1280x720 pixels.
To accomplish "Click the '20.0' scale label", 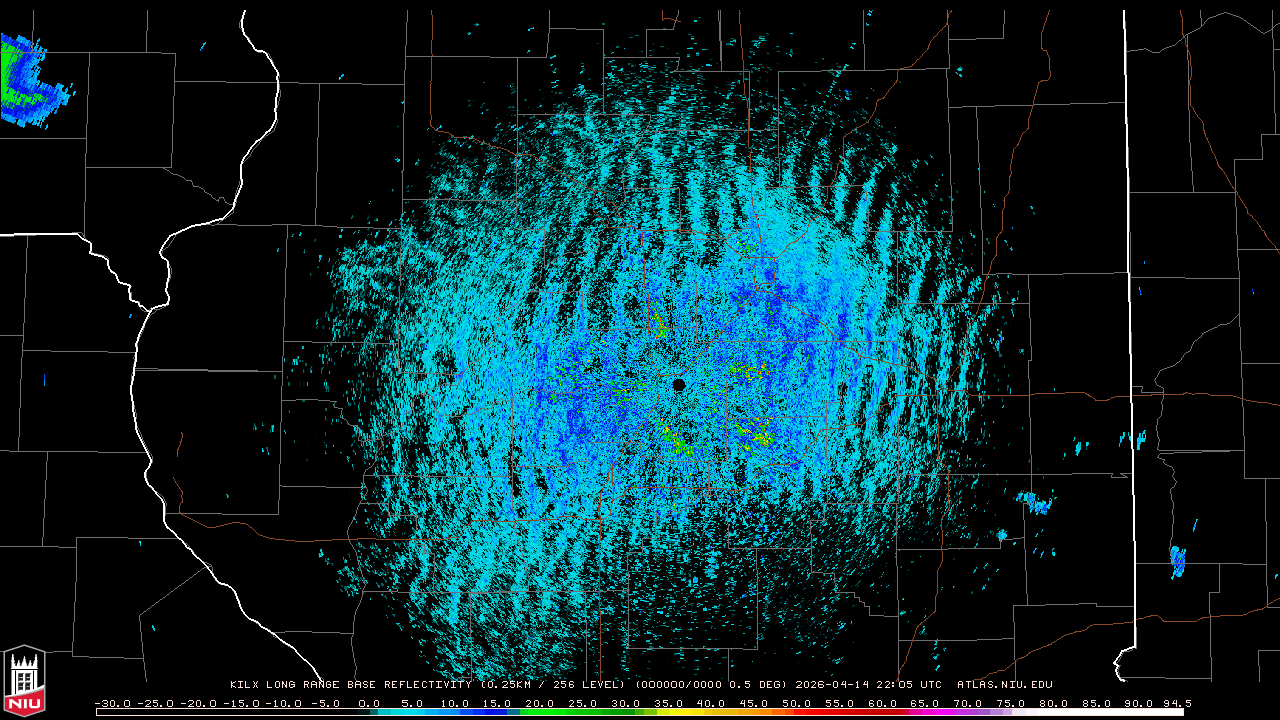I will point(541,703).
